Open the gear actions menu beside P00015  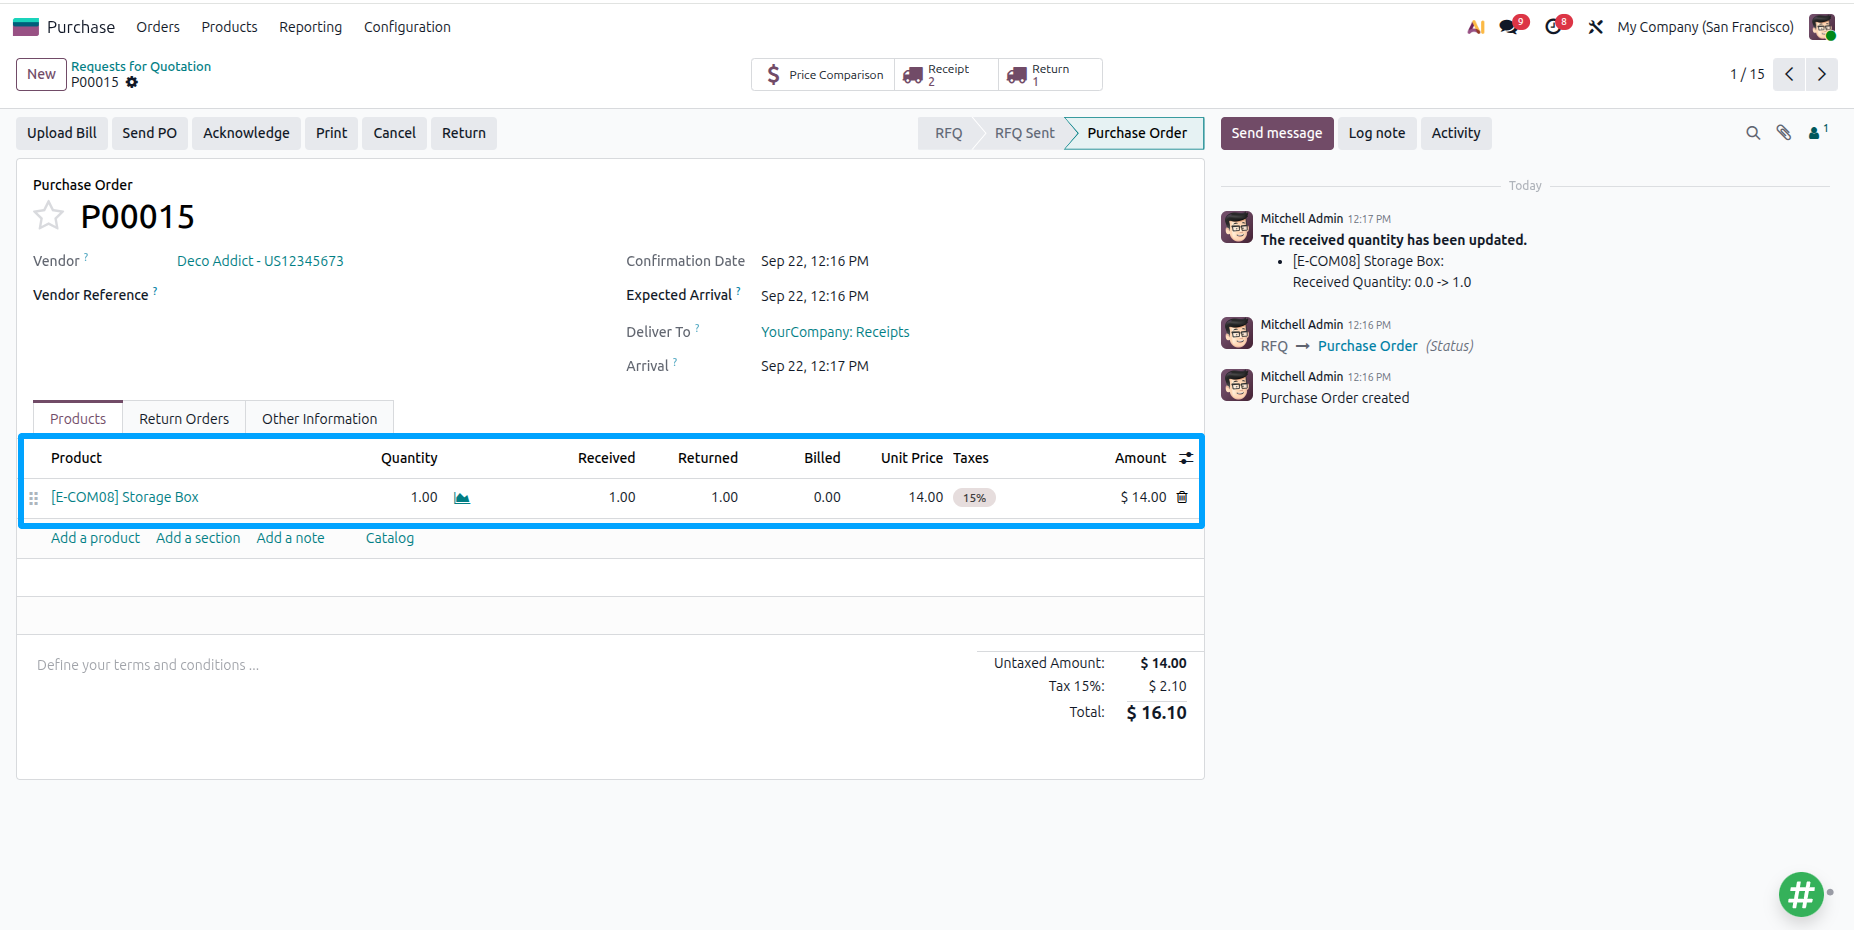pyautogui.click(x=132, y=82)
